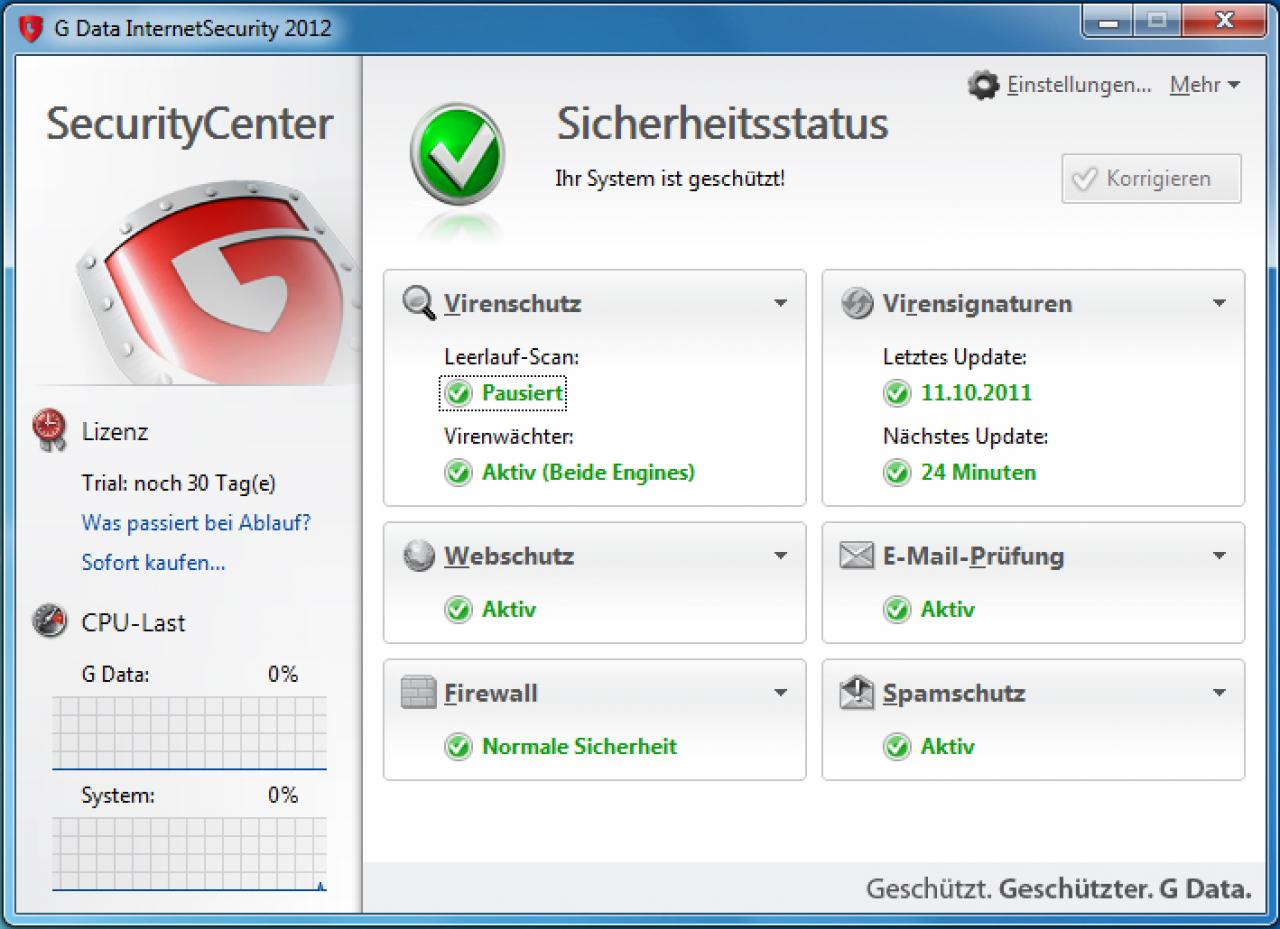Click the 11.10.2011 last update date
Image resolution: width=1280 pixels, height=929 pixels.
click(x=976, y=394)
